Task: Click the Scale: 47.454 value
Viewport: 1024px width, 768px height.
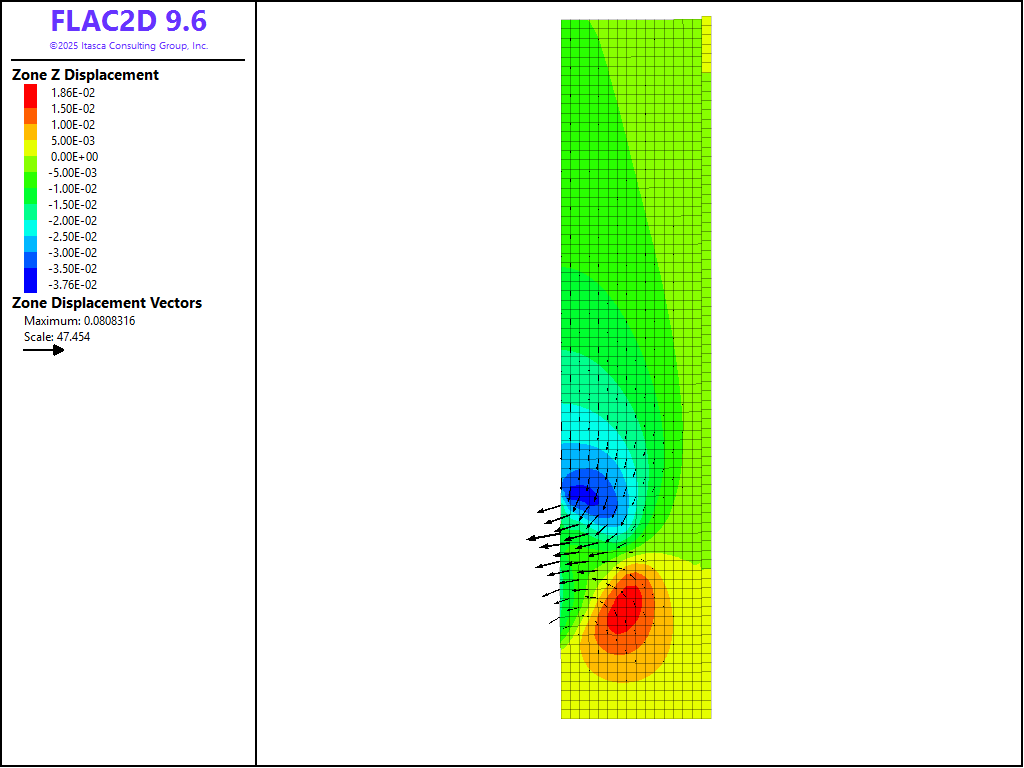Action: 57,337
